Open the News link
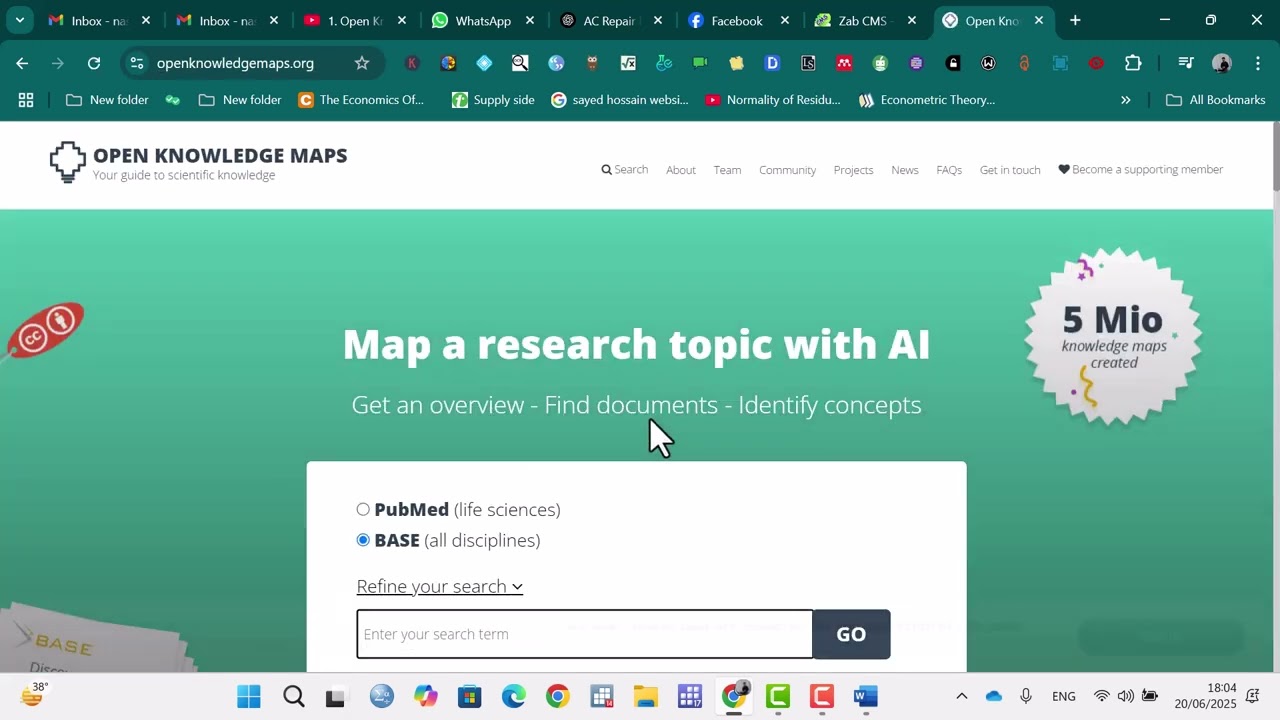The height and width of the screenshot is (720, 1280). click(x=905, y=170)
